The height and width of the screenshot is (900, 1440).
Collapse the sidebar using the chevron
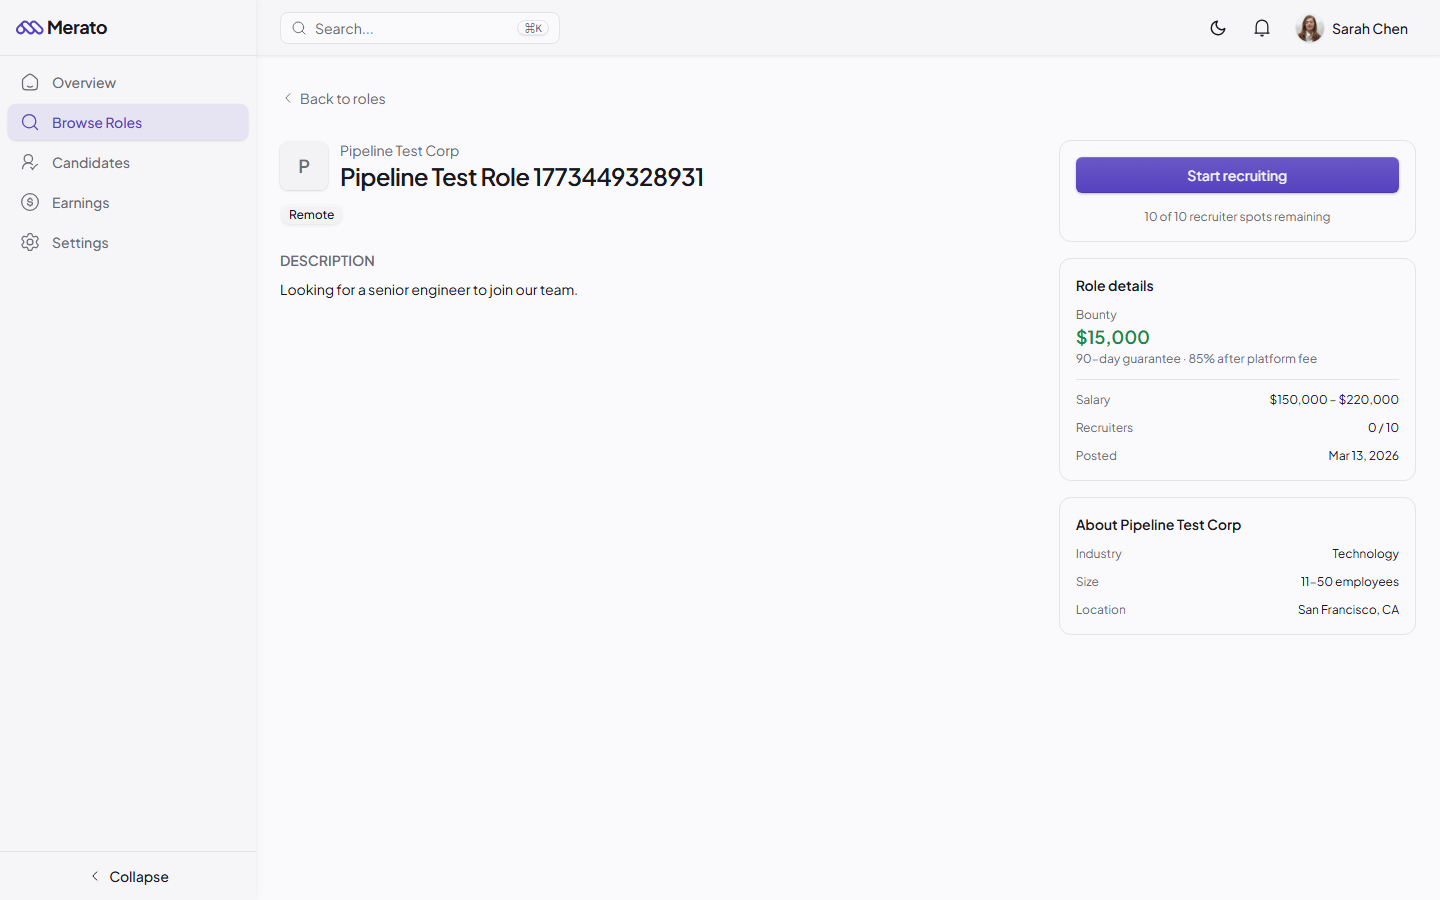[129, 876]
